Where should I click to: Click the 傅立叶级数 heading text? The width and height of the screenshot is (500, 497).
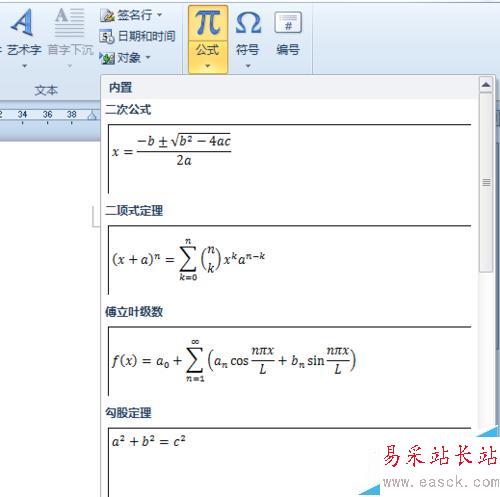coord(134,312)
